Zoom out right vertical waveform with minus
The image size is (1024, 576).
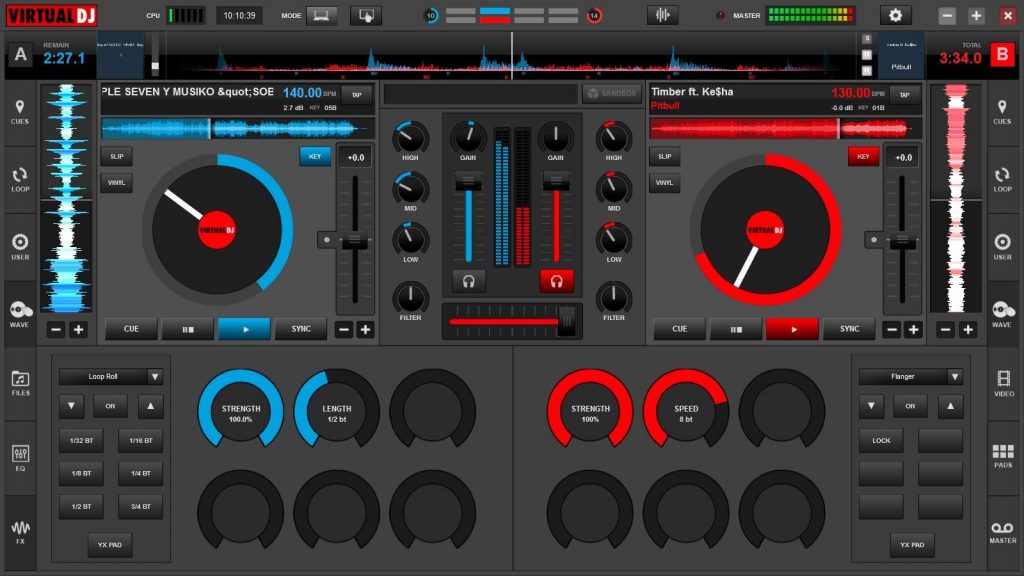pyautogui.click(x=946, y=330)
